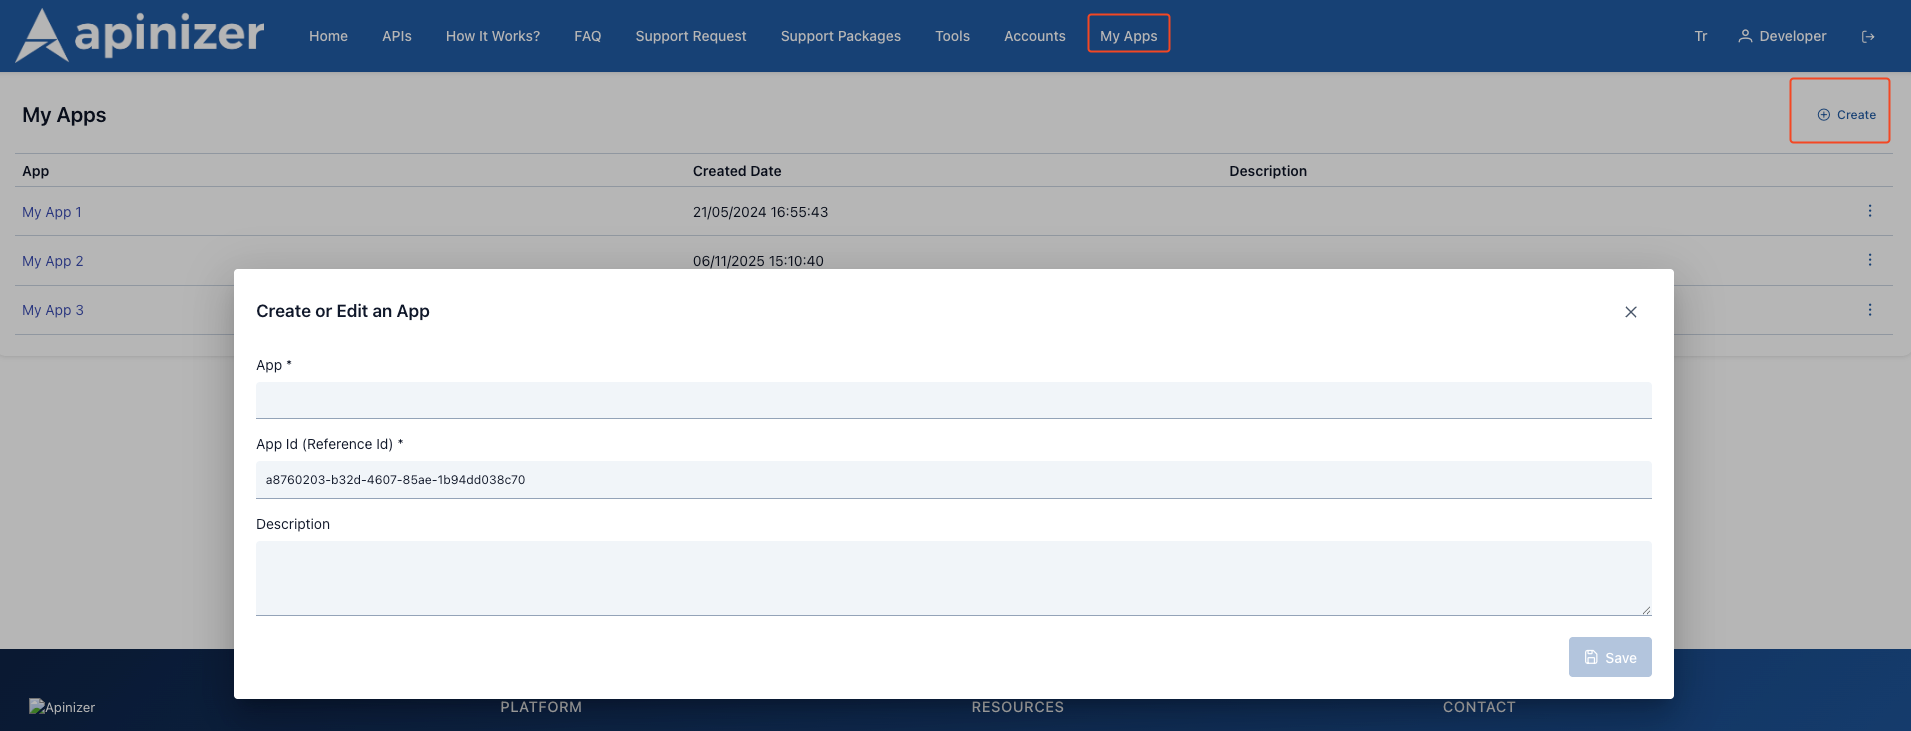This screenshot has height=731, width=1911.
Task: Click the Create button with plus icon
Action: [1846, 115]
